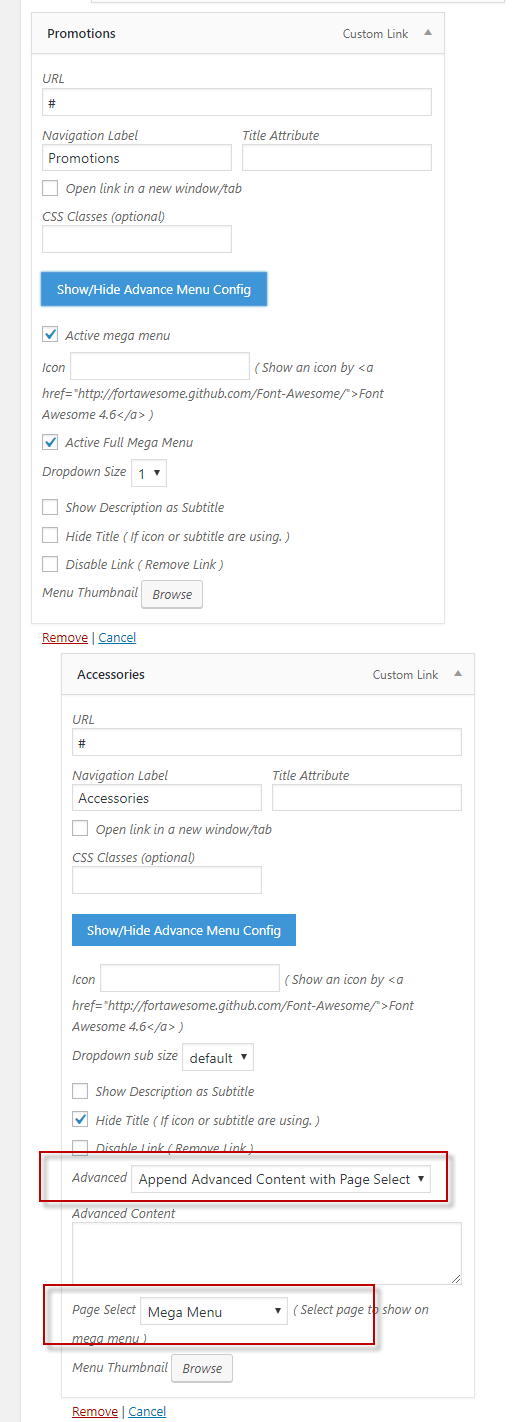Image resolution: width=520 pixels, height=1422 pixels.
Task: Enable open link in new tab for Accessories
Action: click(x=80, y=829)
